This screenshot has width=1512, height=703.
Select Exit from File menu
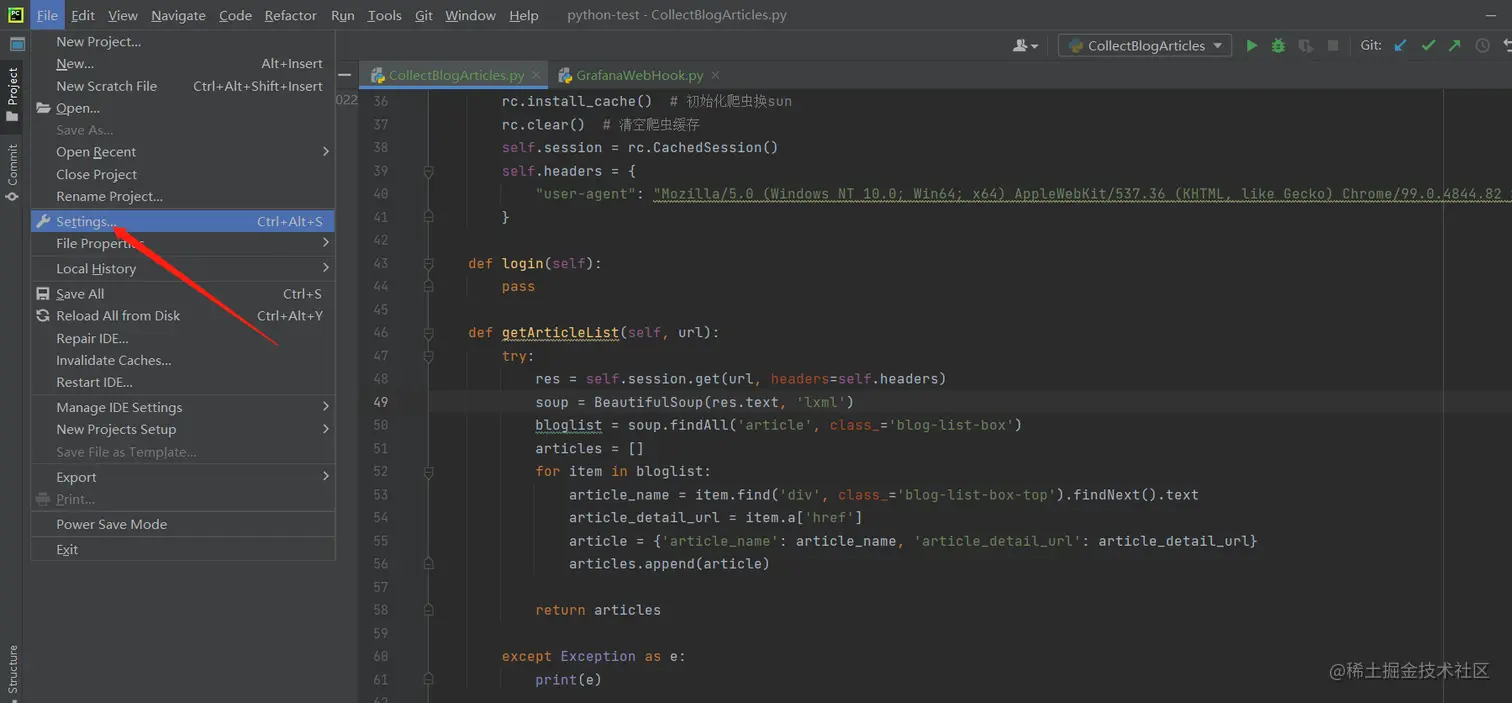coord(183,549)
